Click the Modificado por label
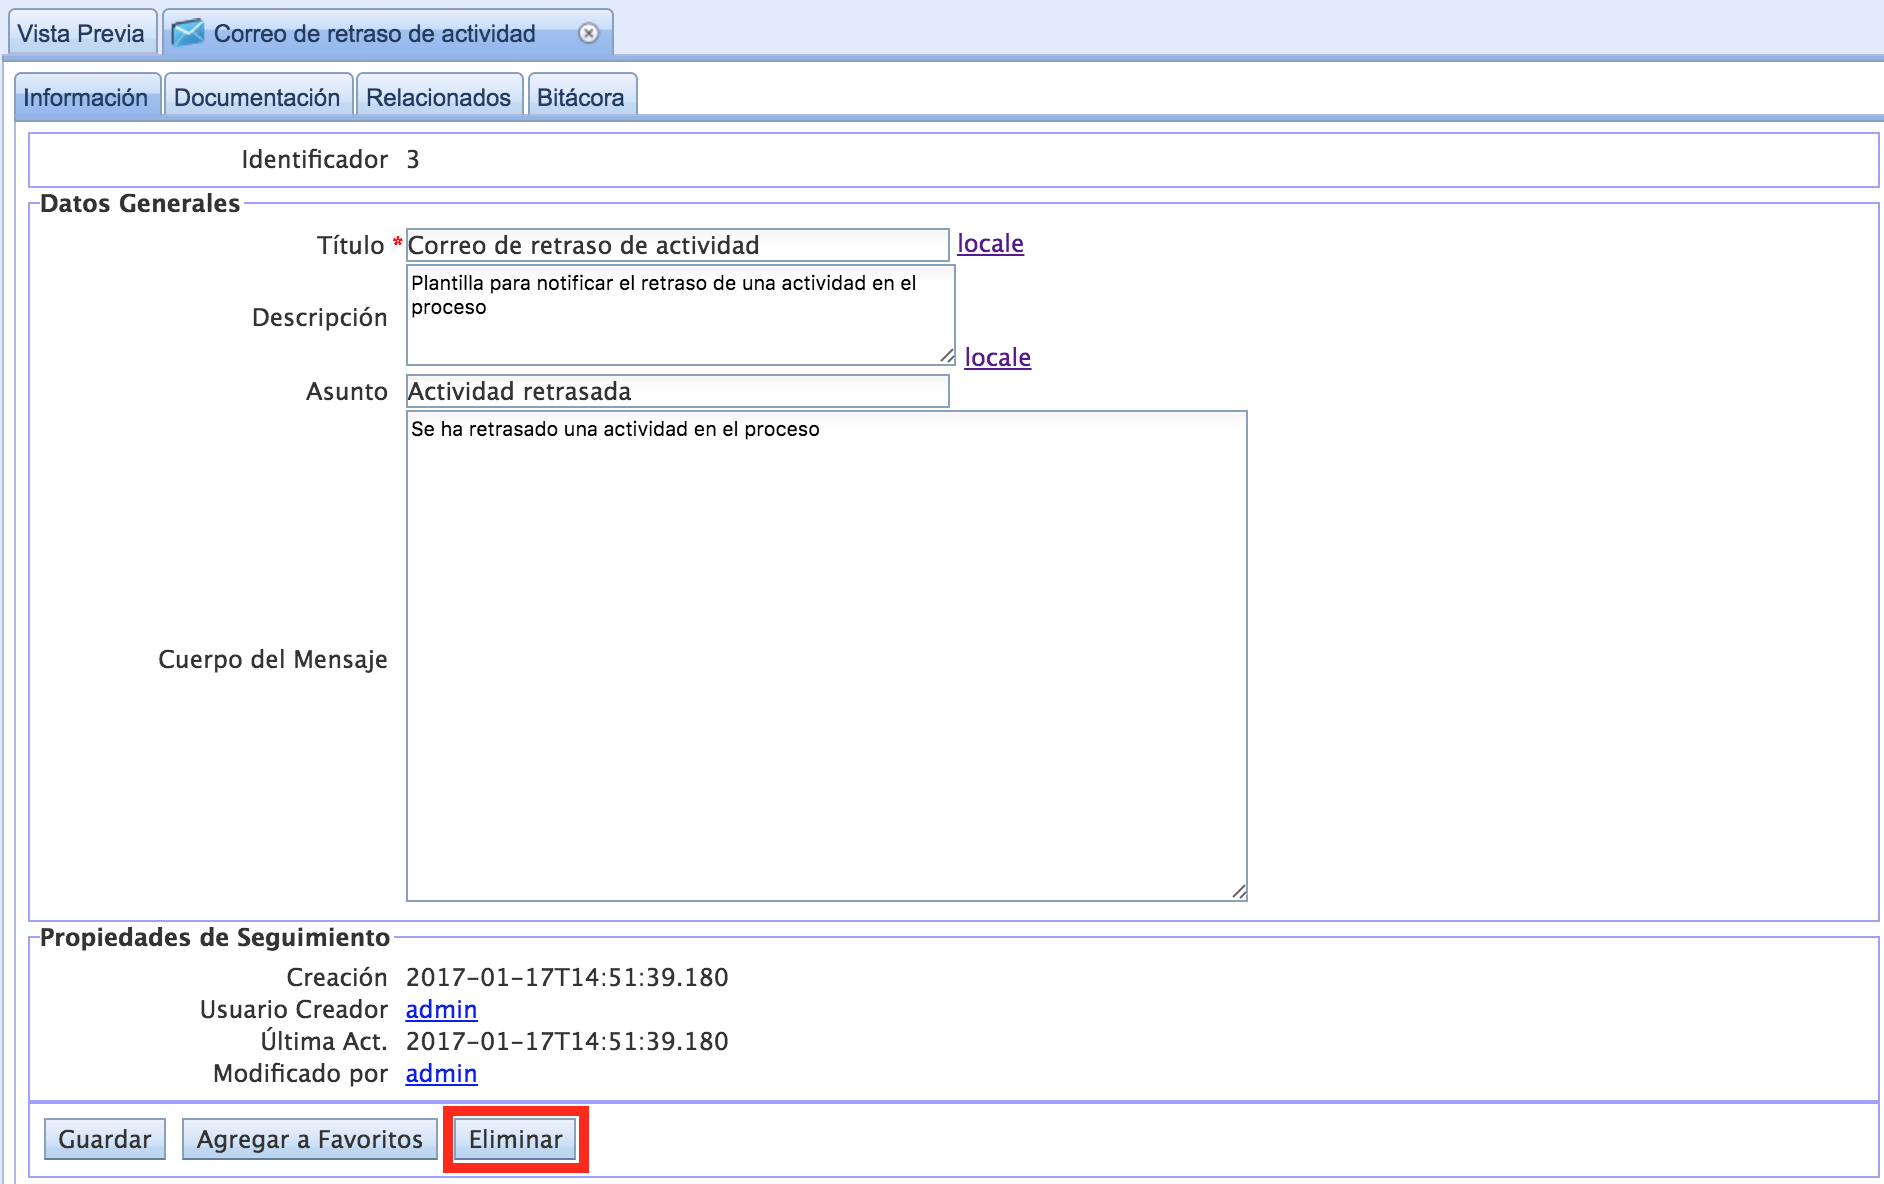 tap(300, 1073)
